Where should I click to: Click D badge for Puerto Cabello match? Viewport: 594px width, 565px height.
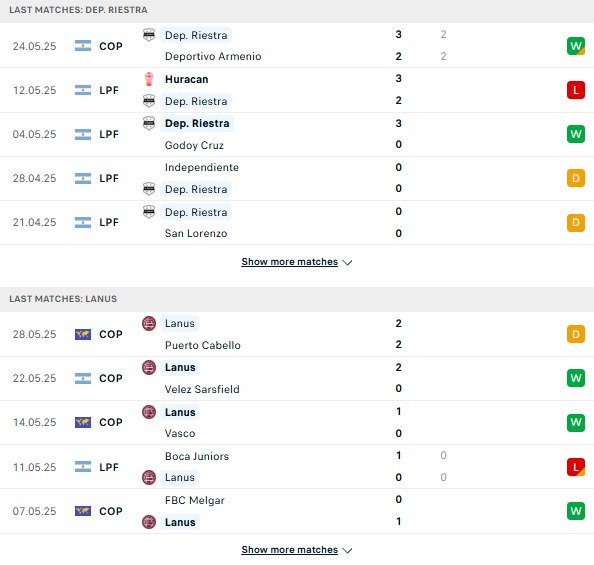tap(575, 334)
